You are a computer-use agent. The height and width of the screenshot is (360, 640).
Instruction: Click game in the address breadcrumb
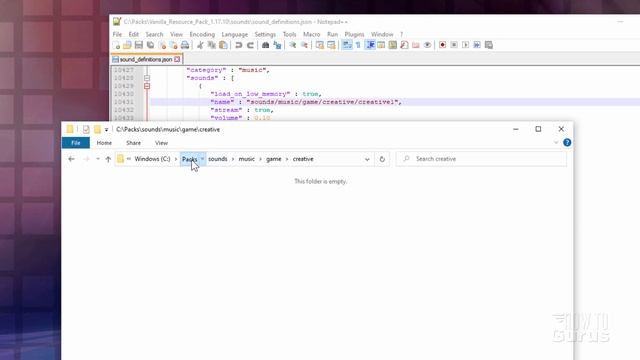pos(273,159)
